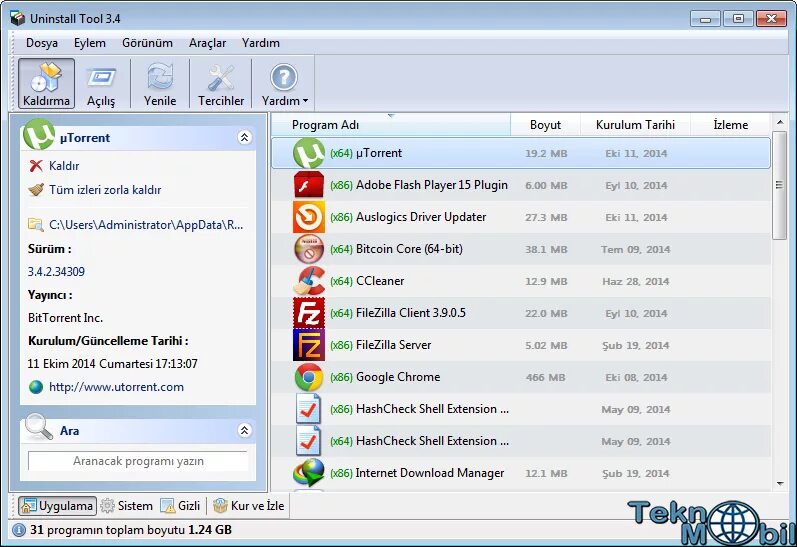797x547 pixels.
Task: Open the Görünüm menu
Action: (147, 43)
